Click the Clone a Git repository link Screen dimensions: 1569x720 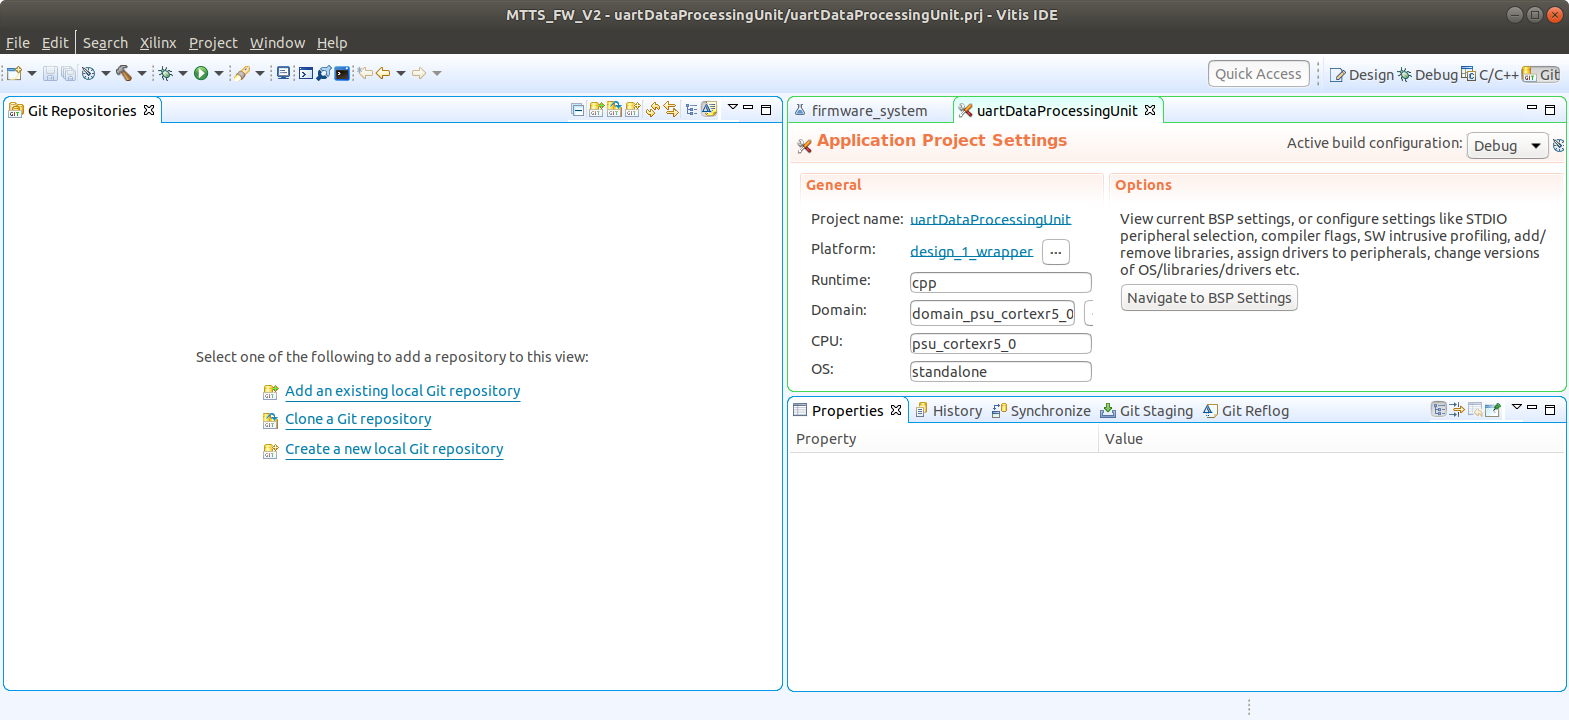click(x=358, y=419)
